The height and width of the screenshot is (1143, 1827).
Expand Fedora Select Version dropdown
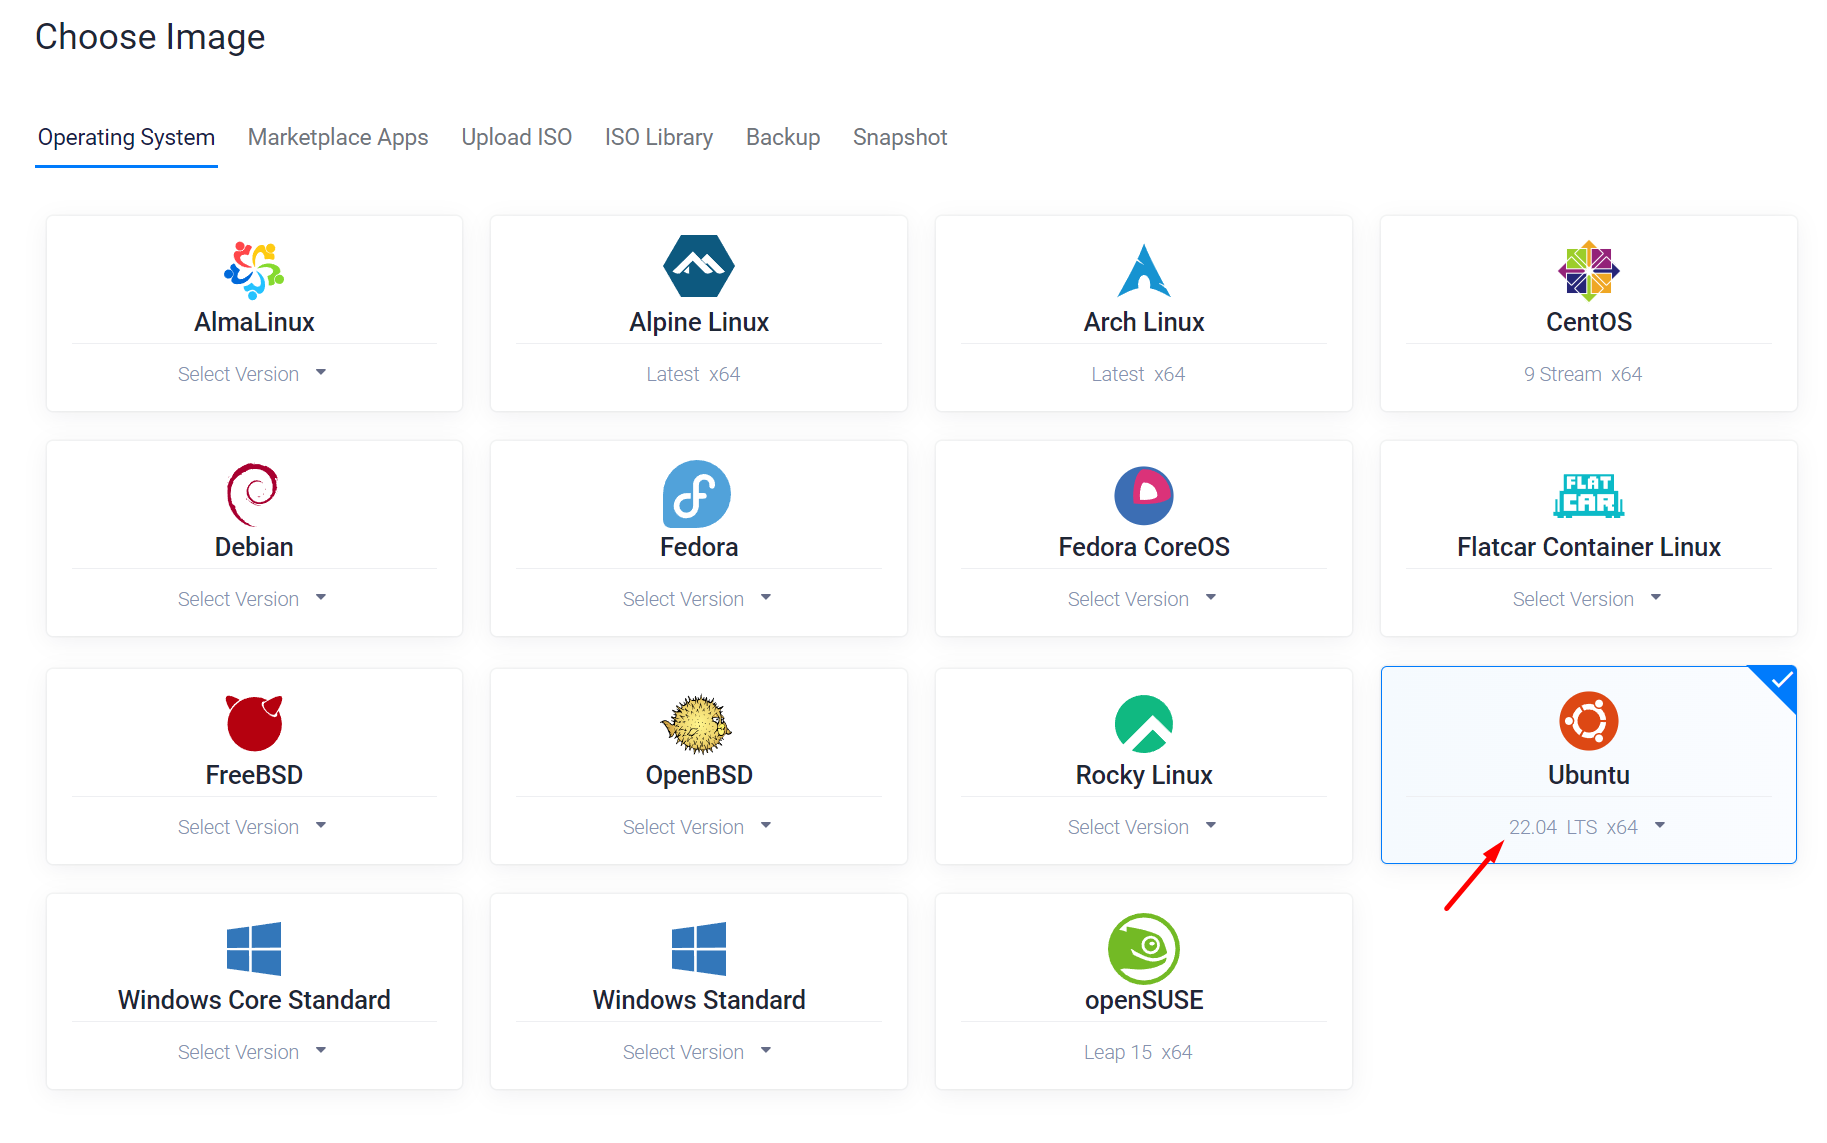click(698, 599)
